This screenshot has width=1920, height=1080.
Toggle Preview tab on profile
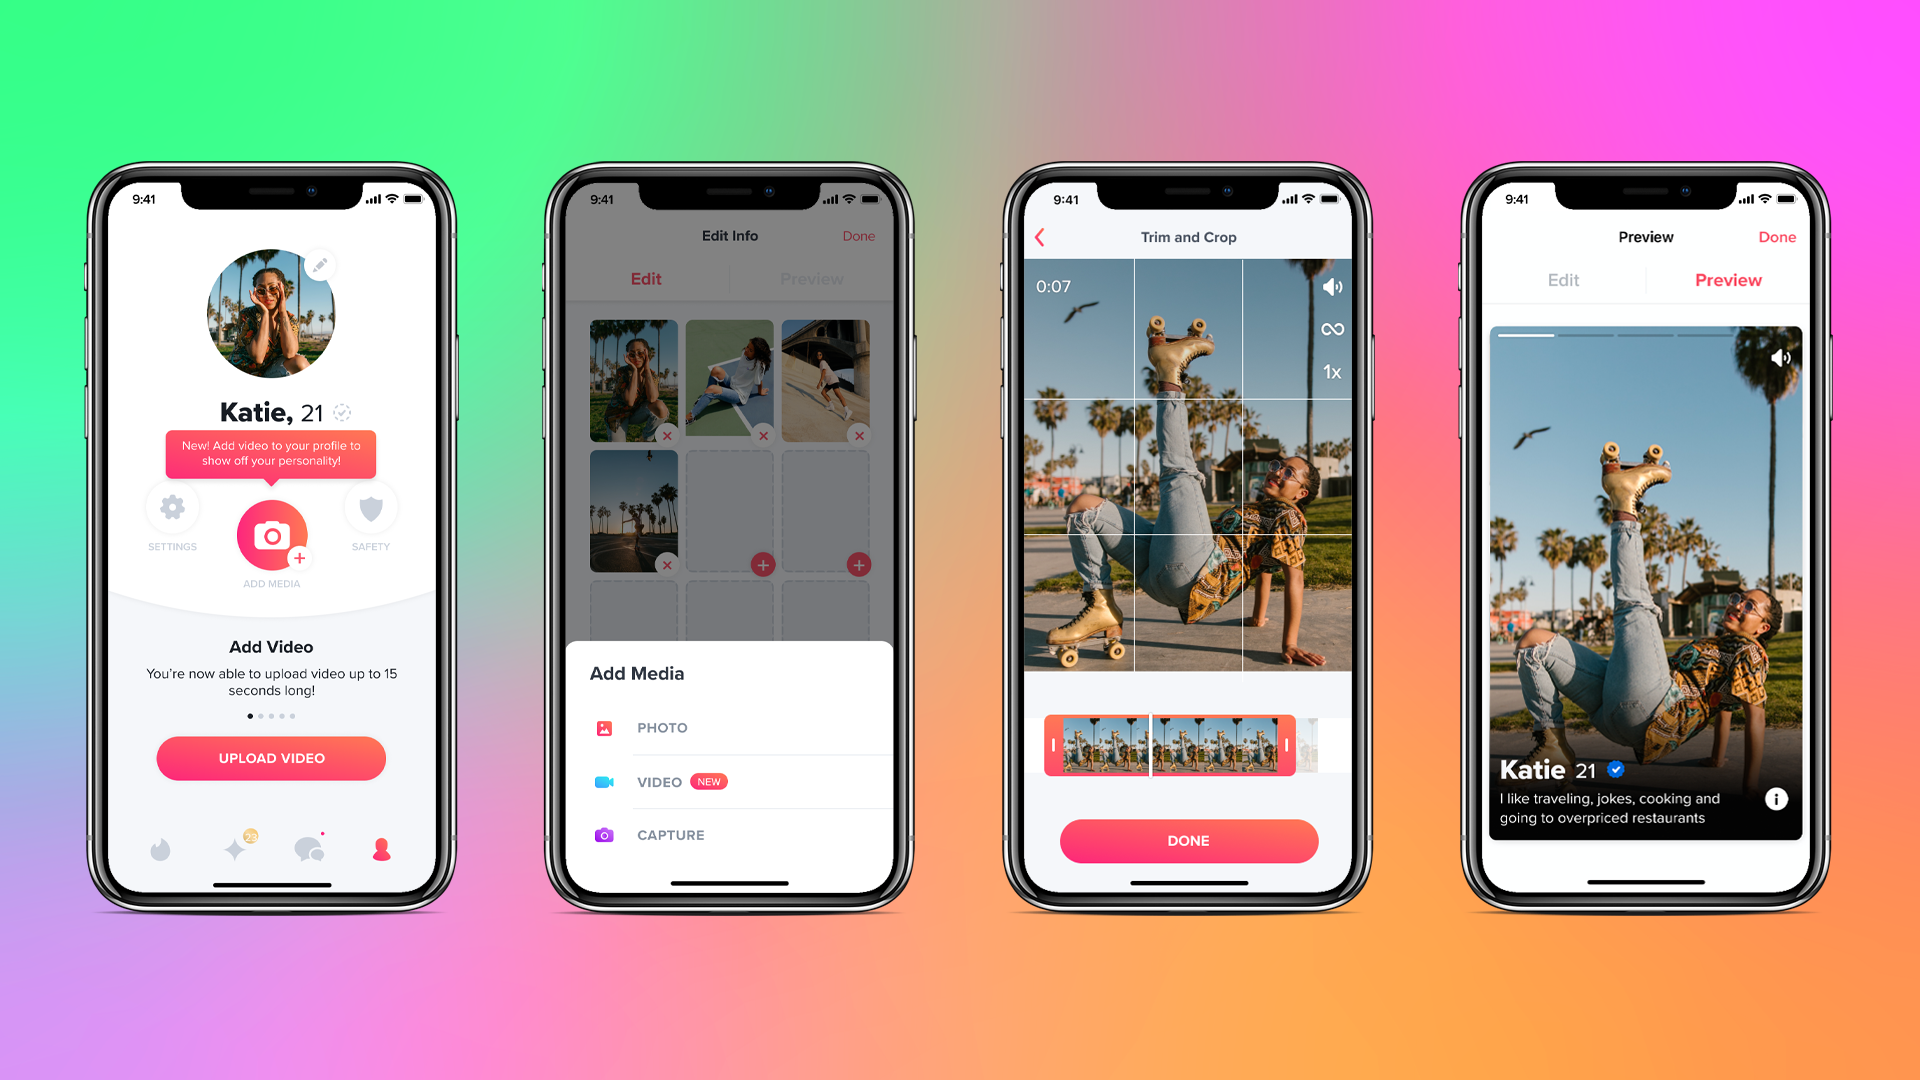coord(1729,280)
